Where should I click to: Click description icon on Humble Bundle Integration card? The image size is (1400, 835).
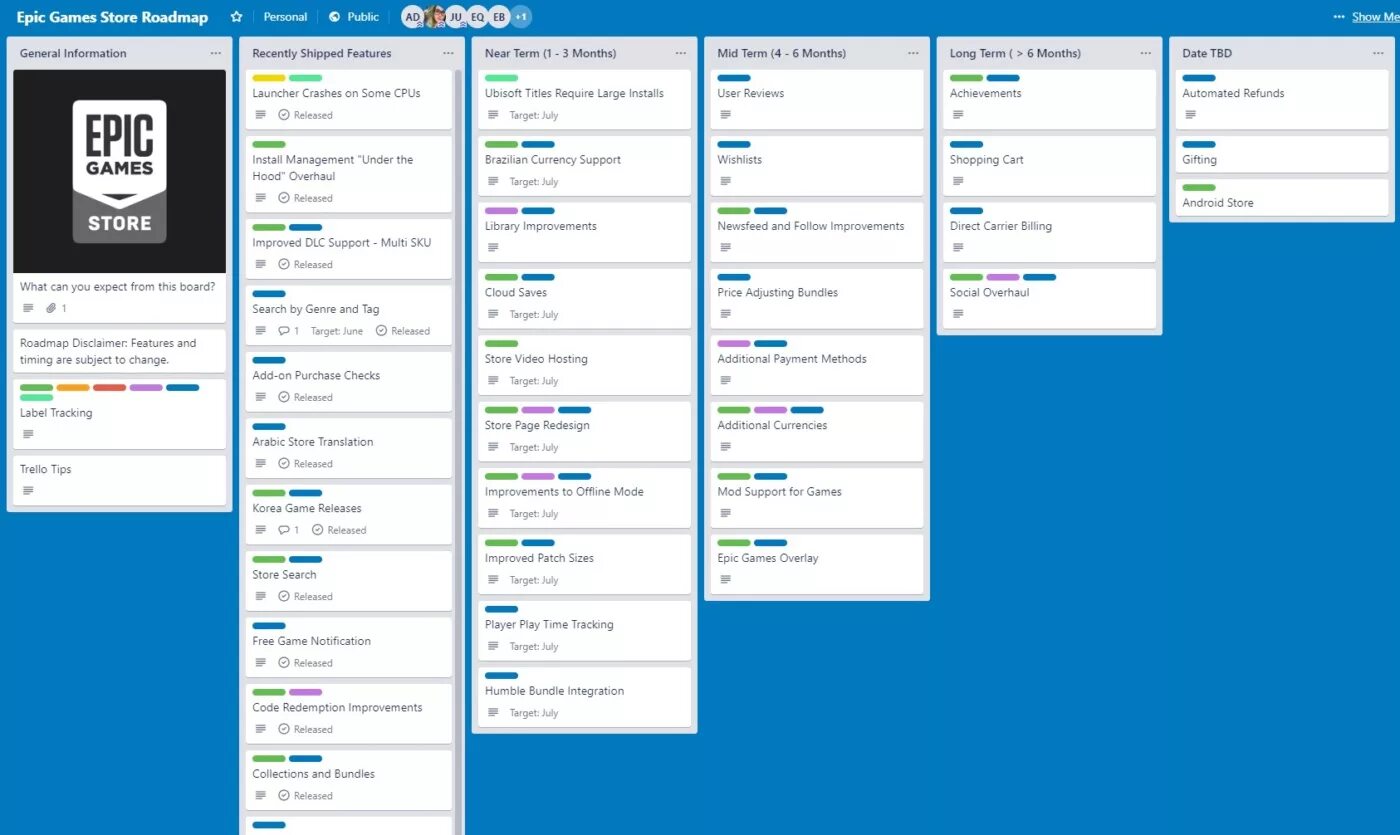[x=493, y=713]
